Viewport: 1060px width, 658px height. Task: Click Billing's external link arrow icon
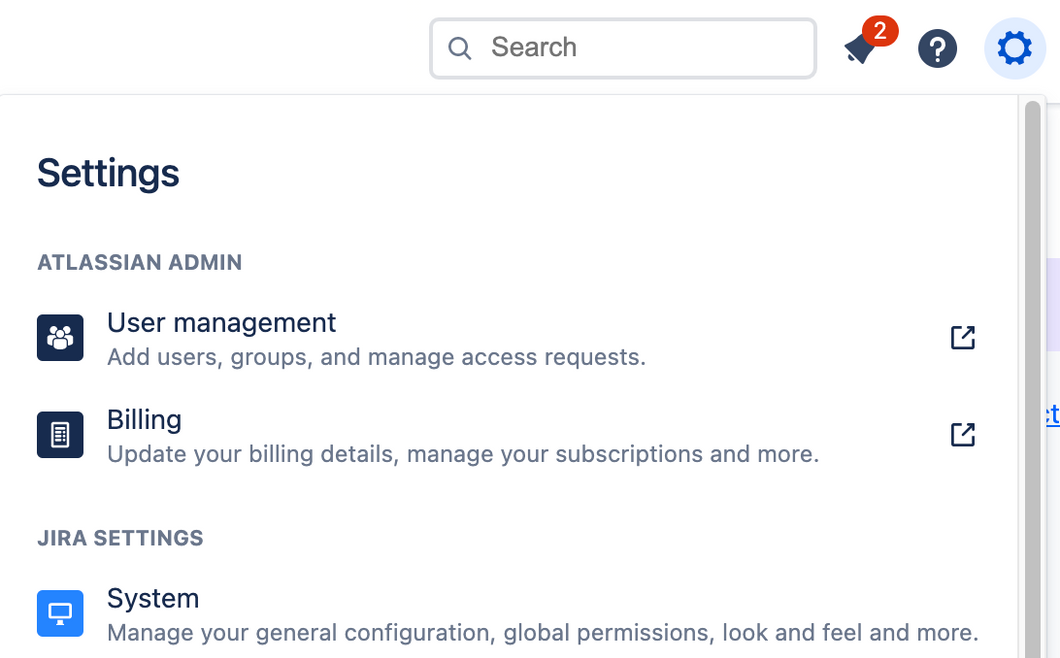pyautogui.click(x=962, y=435)
